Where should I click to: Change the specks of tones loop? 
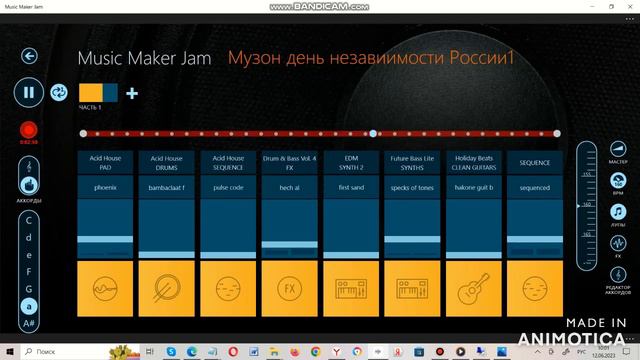pos(412,187)
